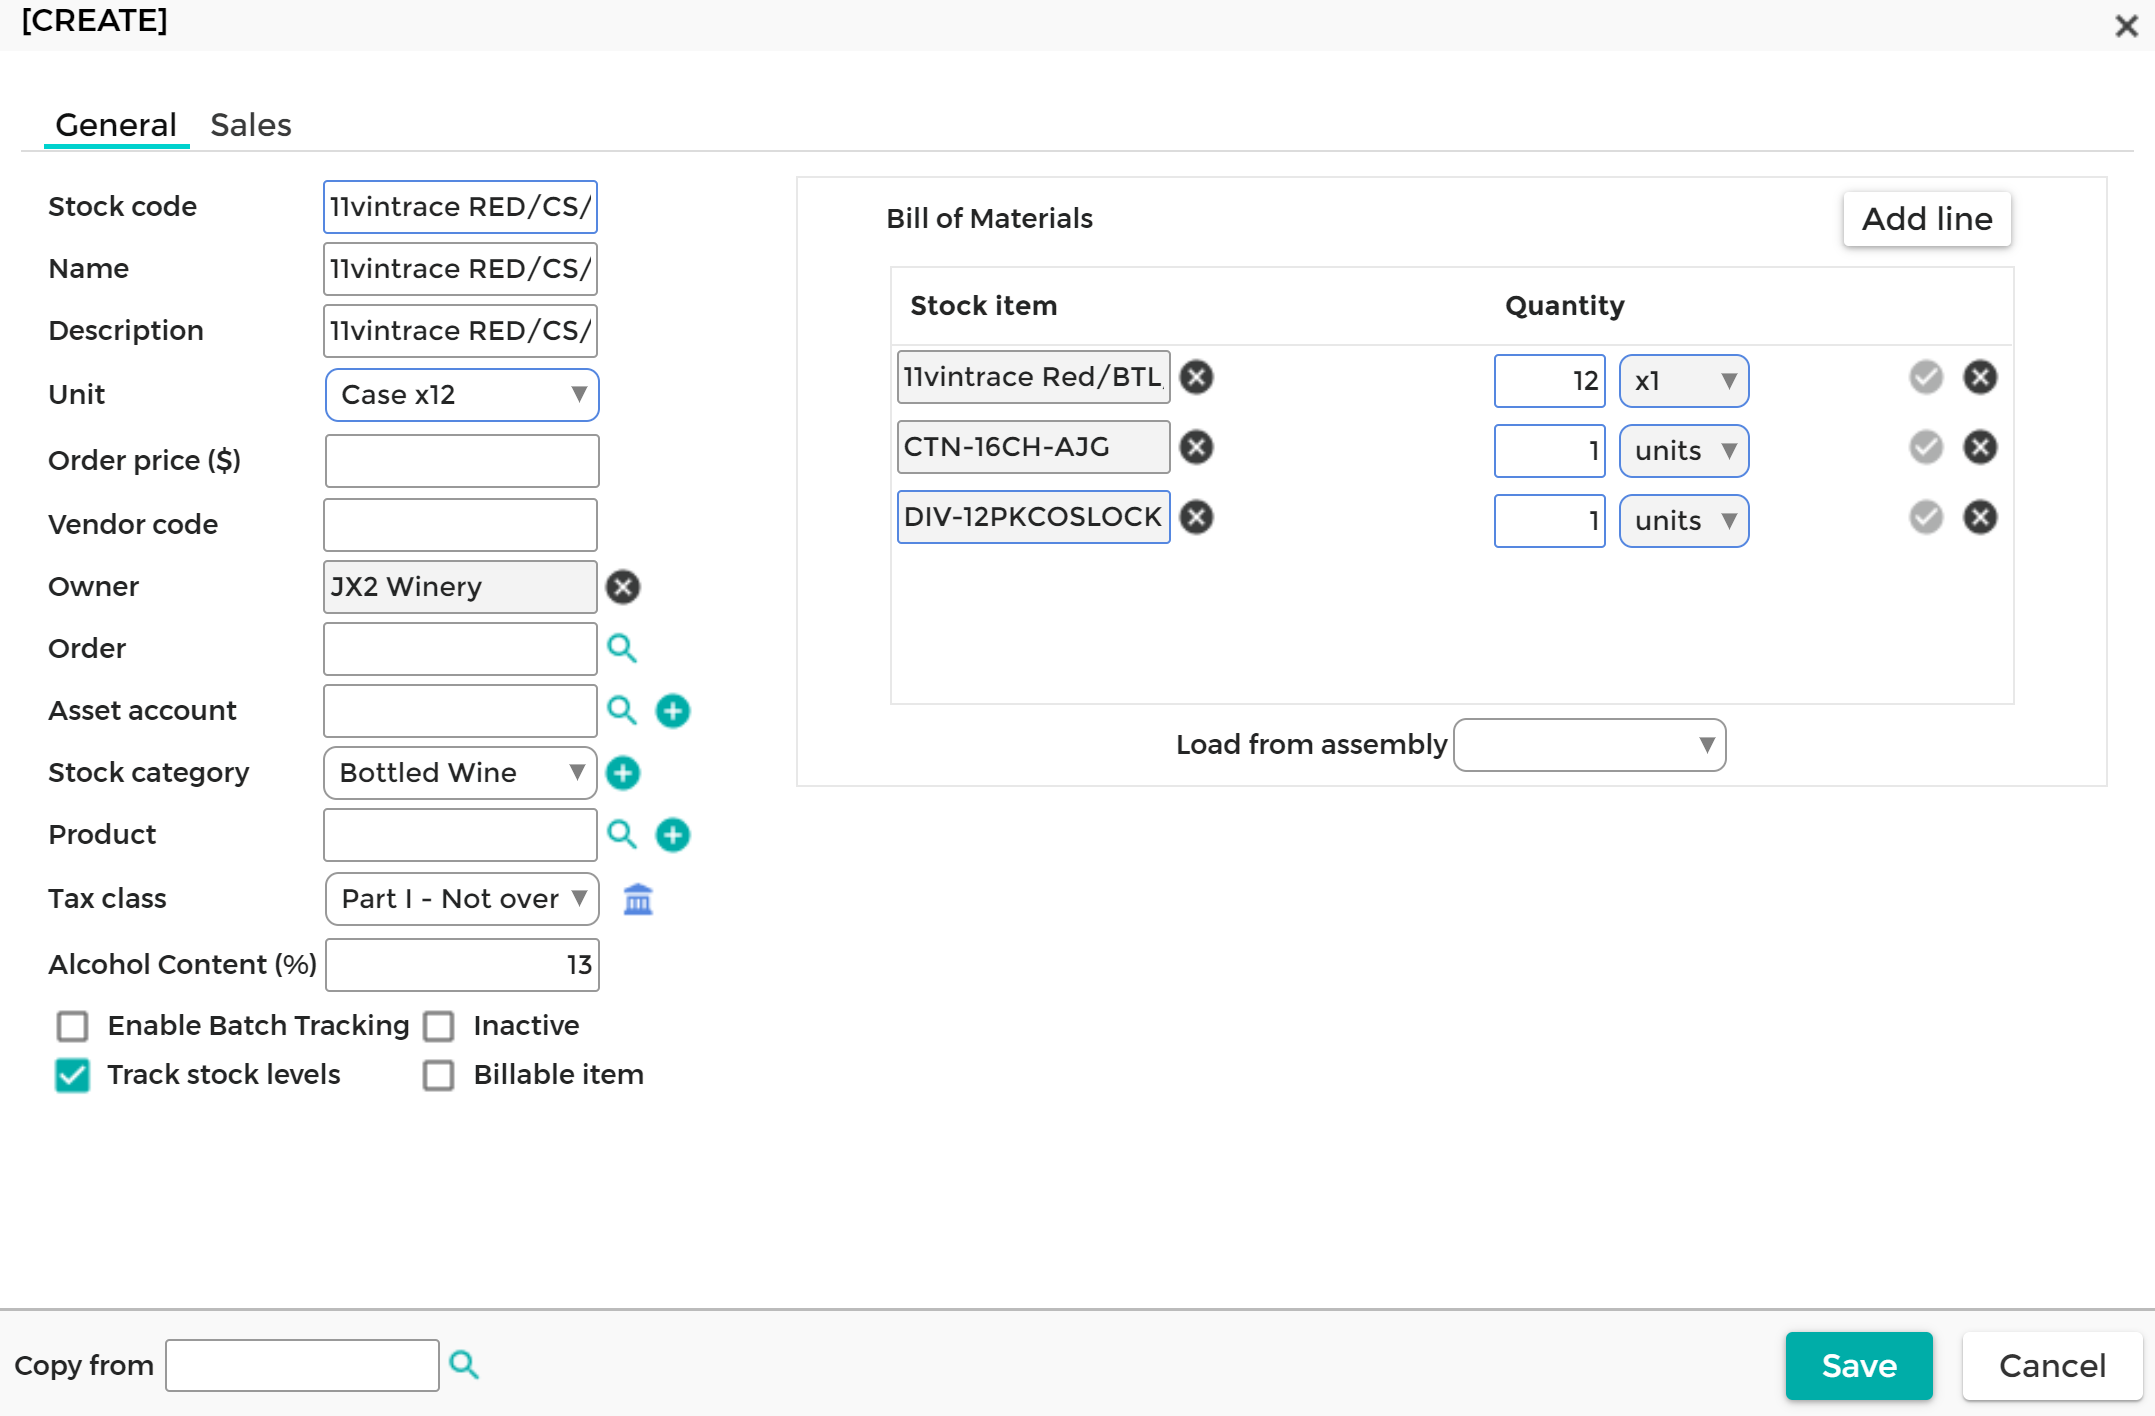Open the Stock category dropdown
Screen dimensions: 2155x1416
point(460,773)
